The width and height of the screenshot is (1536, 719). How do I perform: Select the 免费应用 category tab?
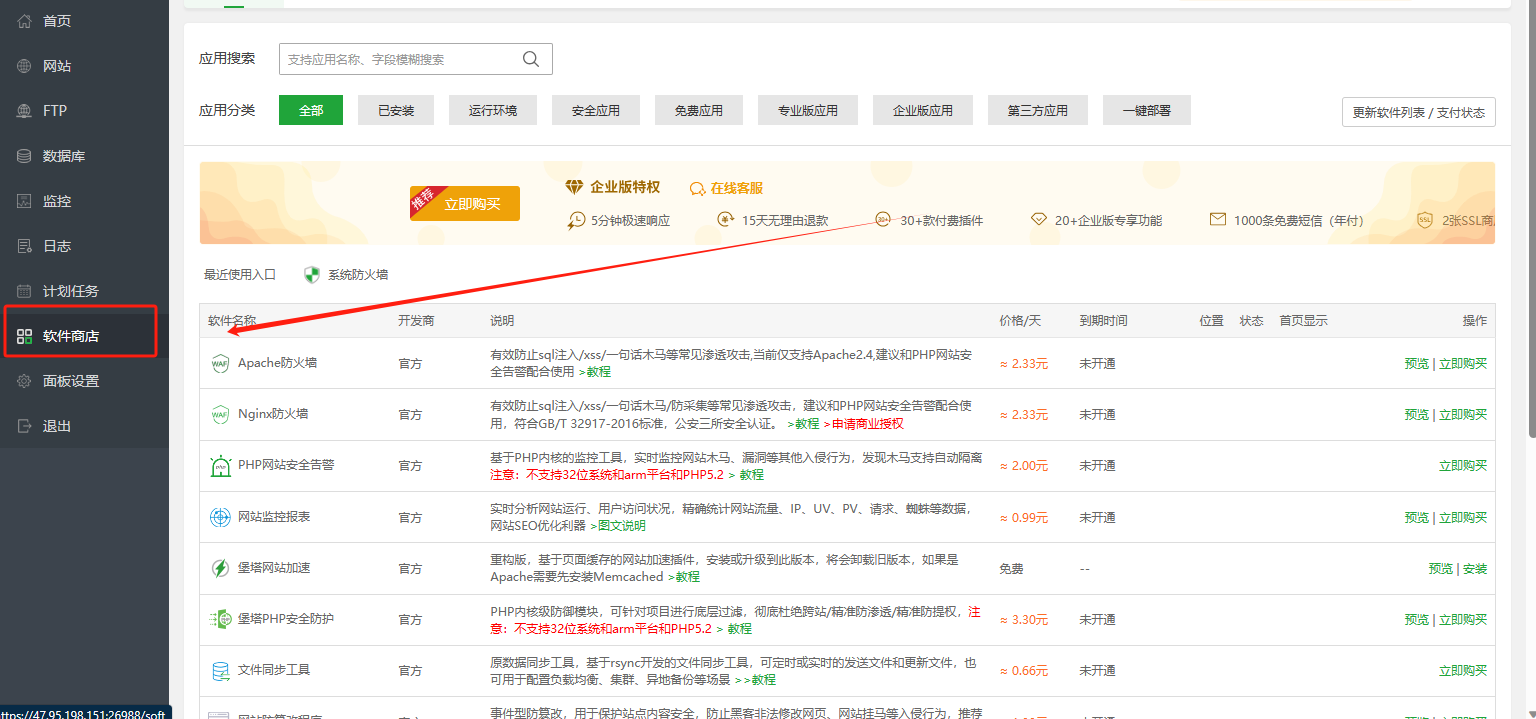(x=699, y=110)
